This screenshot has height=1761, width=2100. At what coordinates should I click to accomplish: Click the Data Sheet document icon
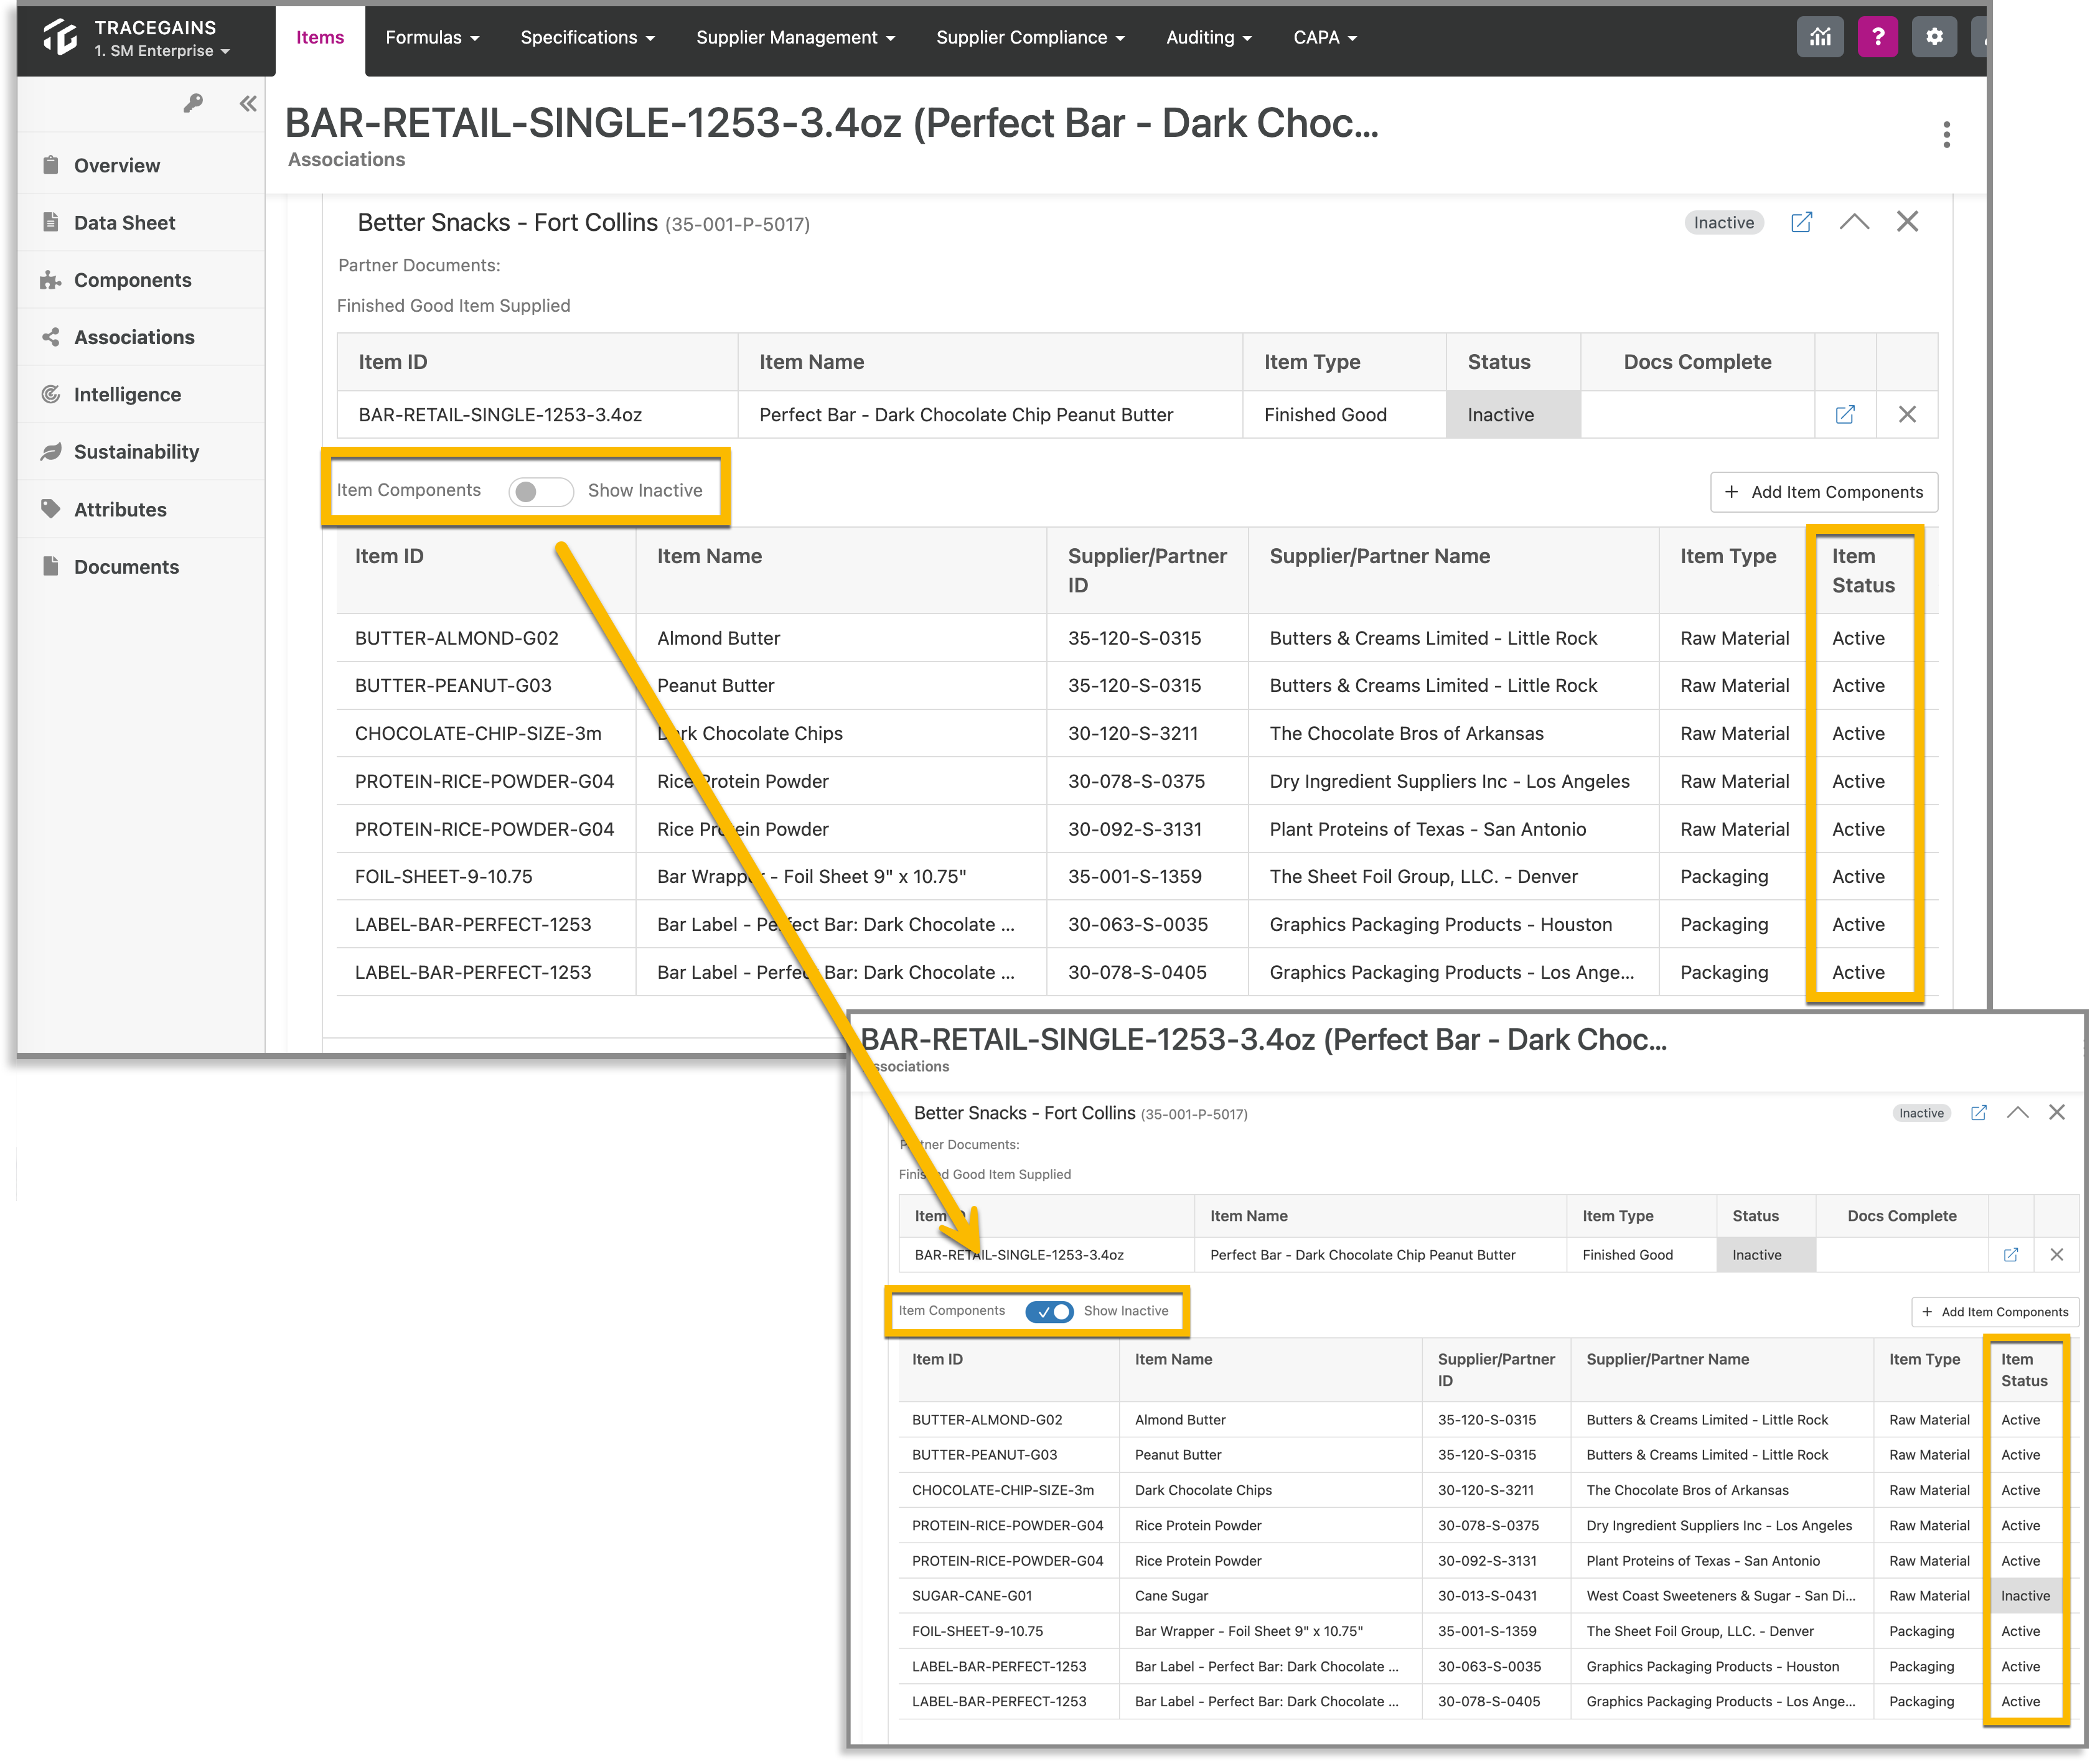50,222
